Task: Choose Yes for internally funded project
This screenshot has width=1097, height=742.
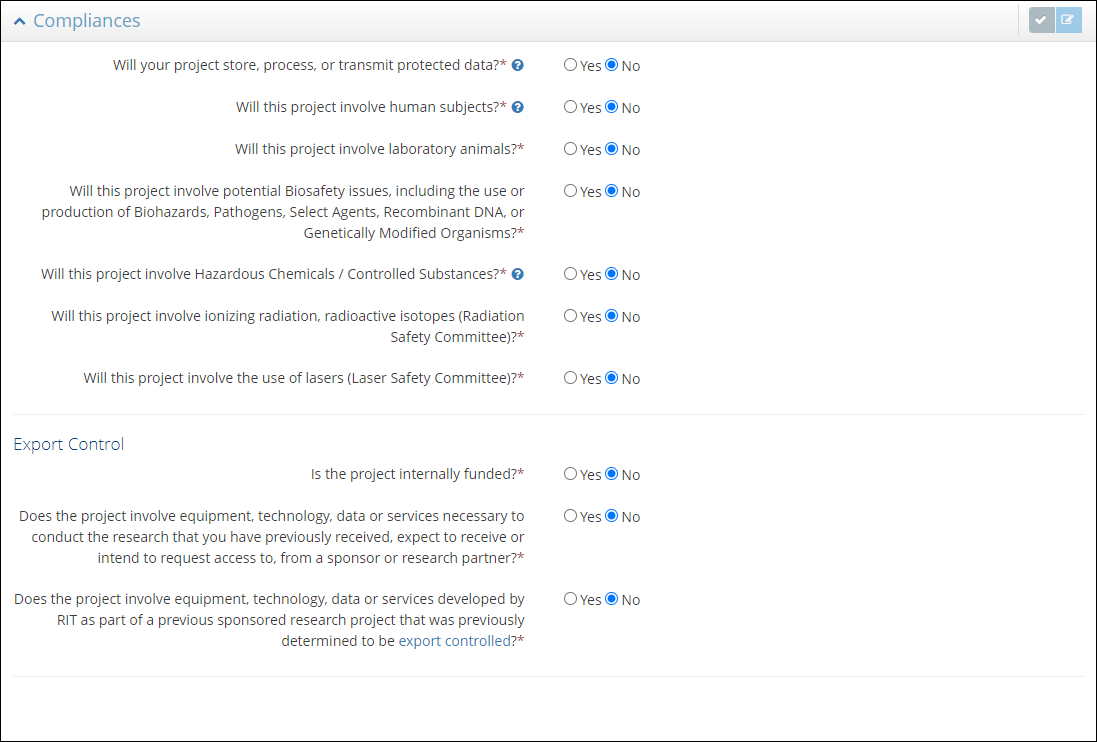Action: coord(570,474)
